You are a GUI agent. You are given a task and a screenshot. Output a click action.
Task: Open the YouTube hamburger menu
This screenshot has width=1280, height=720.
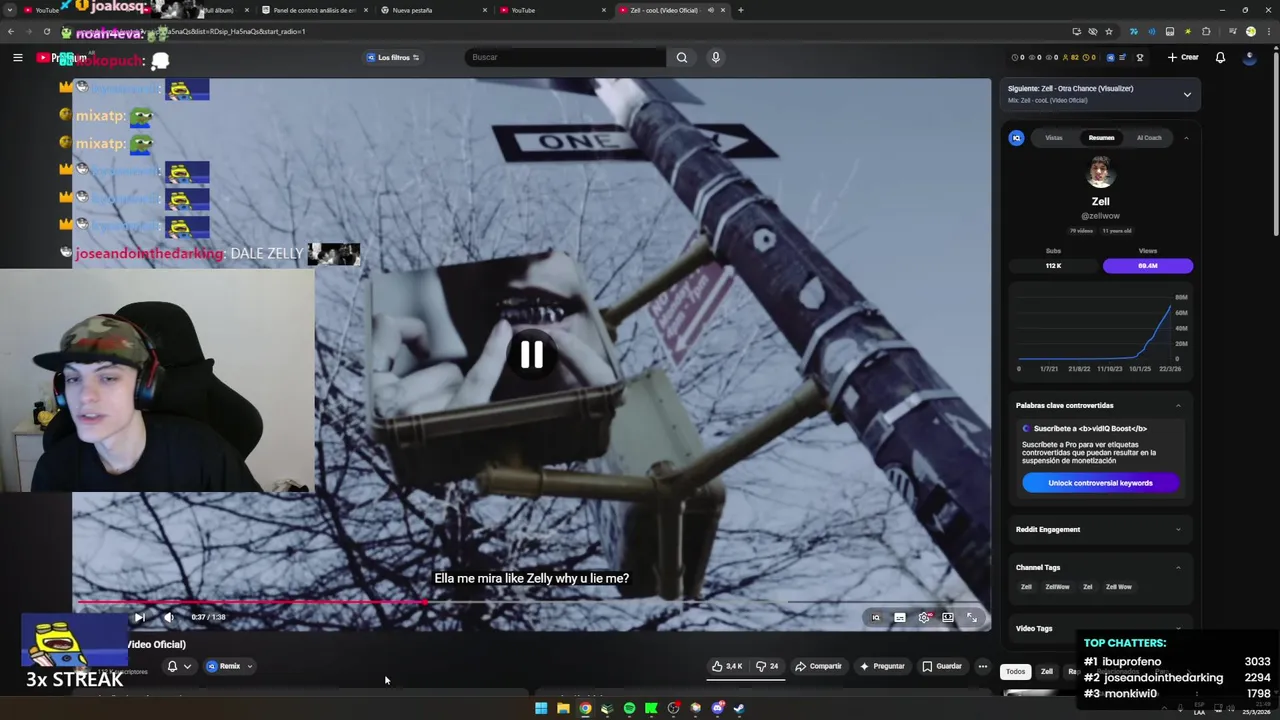(x=17, y=58)
